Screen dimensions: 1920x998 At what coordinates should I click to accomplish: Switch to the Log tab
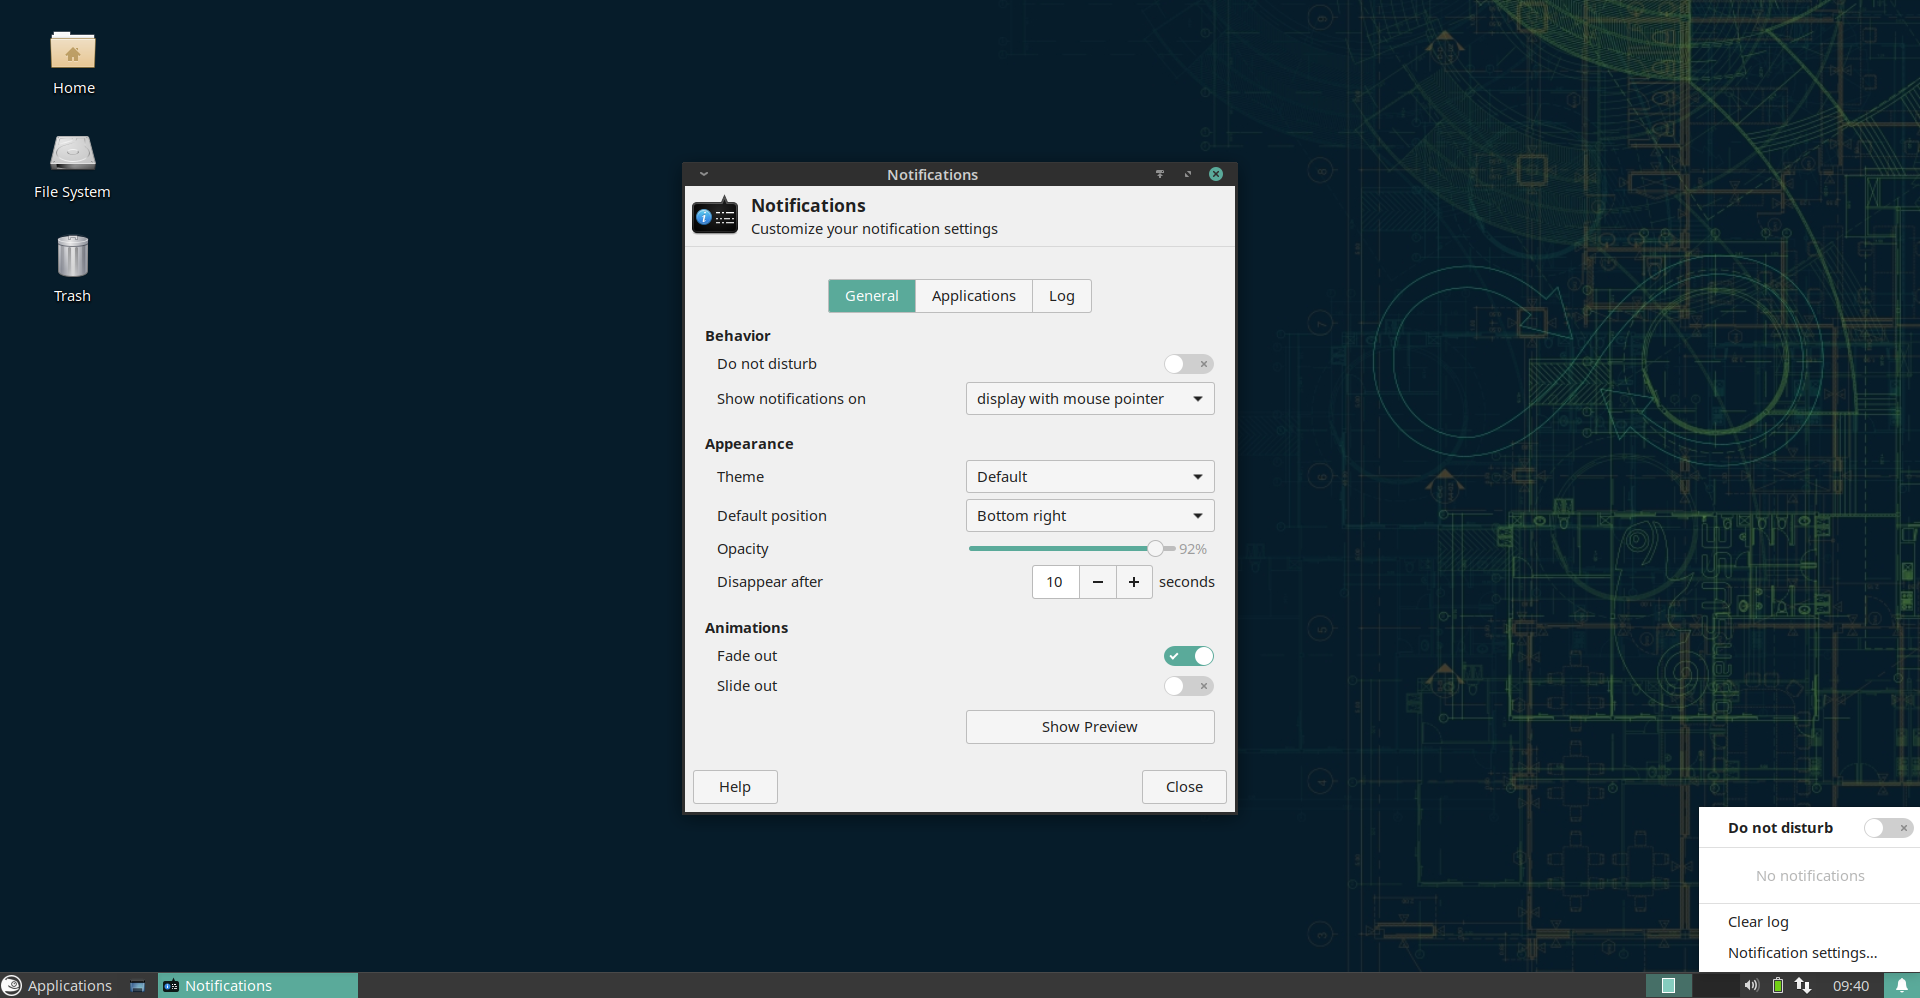[1061, 296]
